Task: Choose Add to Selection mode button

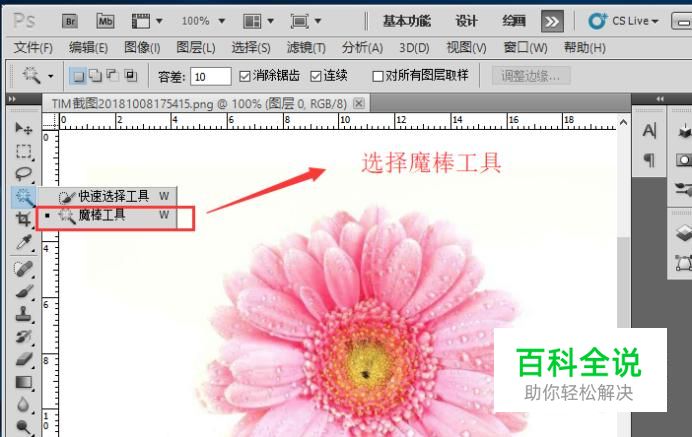Action: [95, 76]
